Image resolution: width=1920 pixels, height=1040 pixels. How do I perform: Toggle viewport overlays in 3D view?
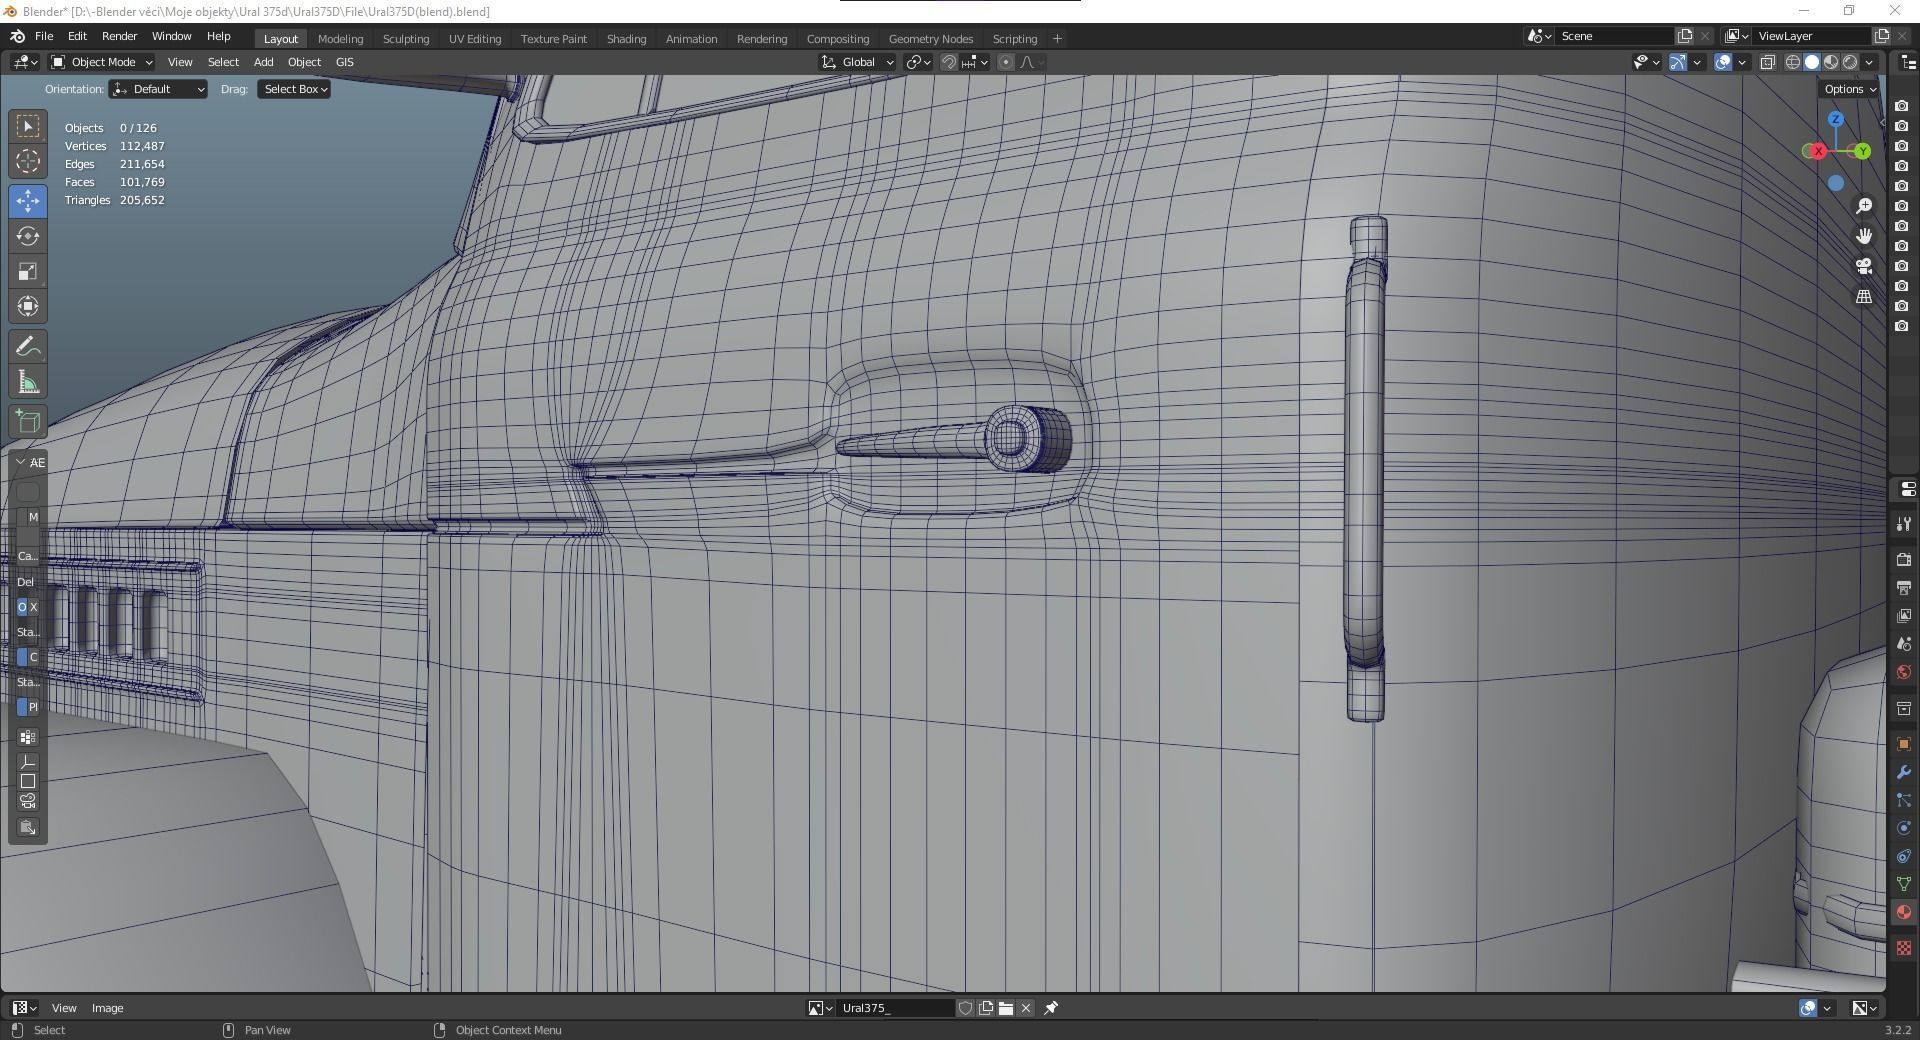pos(1723,62)
